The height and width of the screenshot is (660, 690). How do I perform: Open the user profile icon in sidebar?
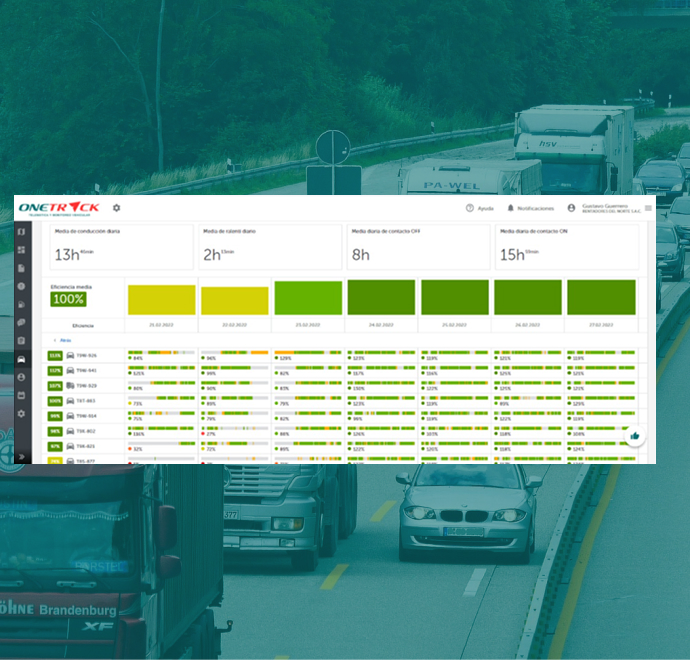21,377
